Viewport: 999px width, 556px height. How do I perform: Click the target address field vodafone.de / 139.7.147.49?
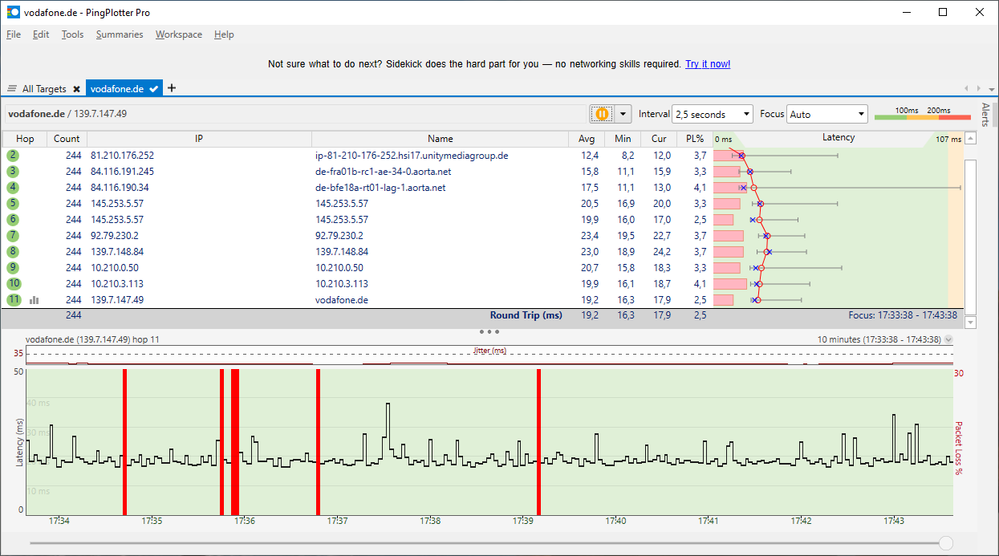(x=295, y=114)
